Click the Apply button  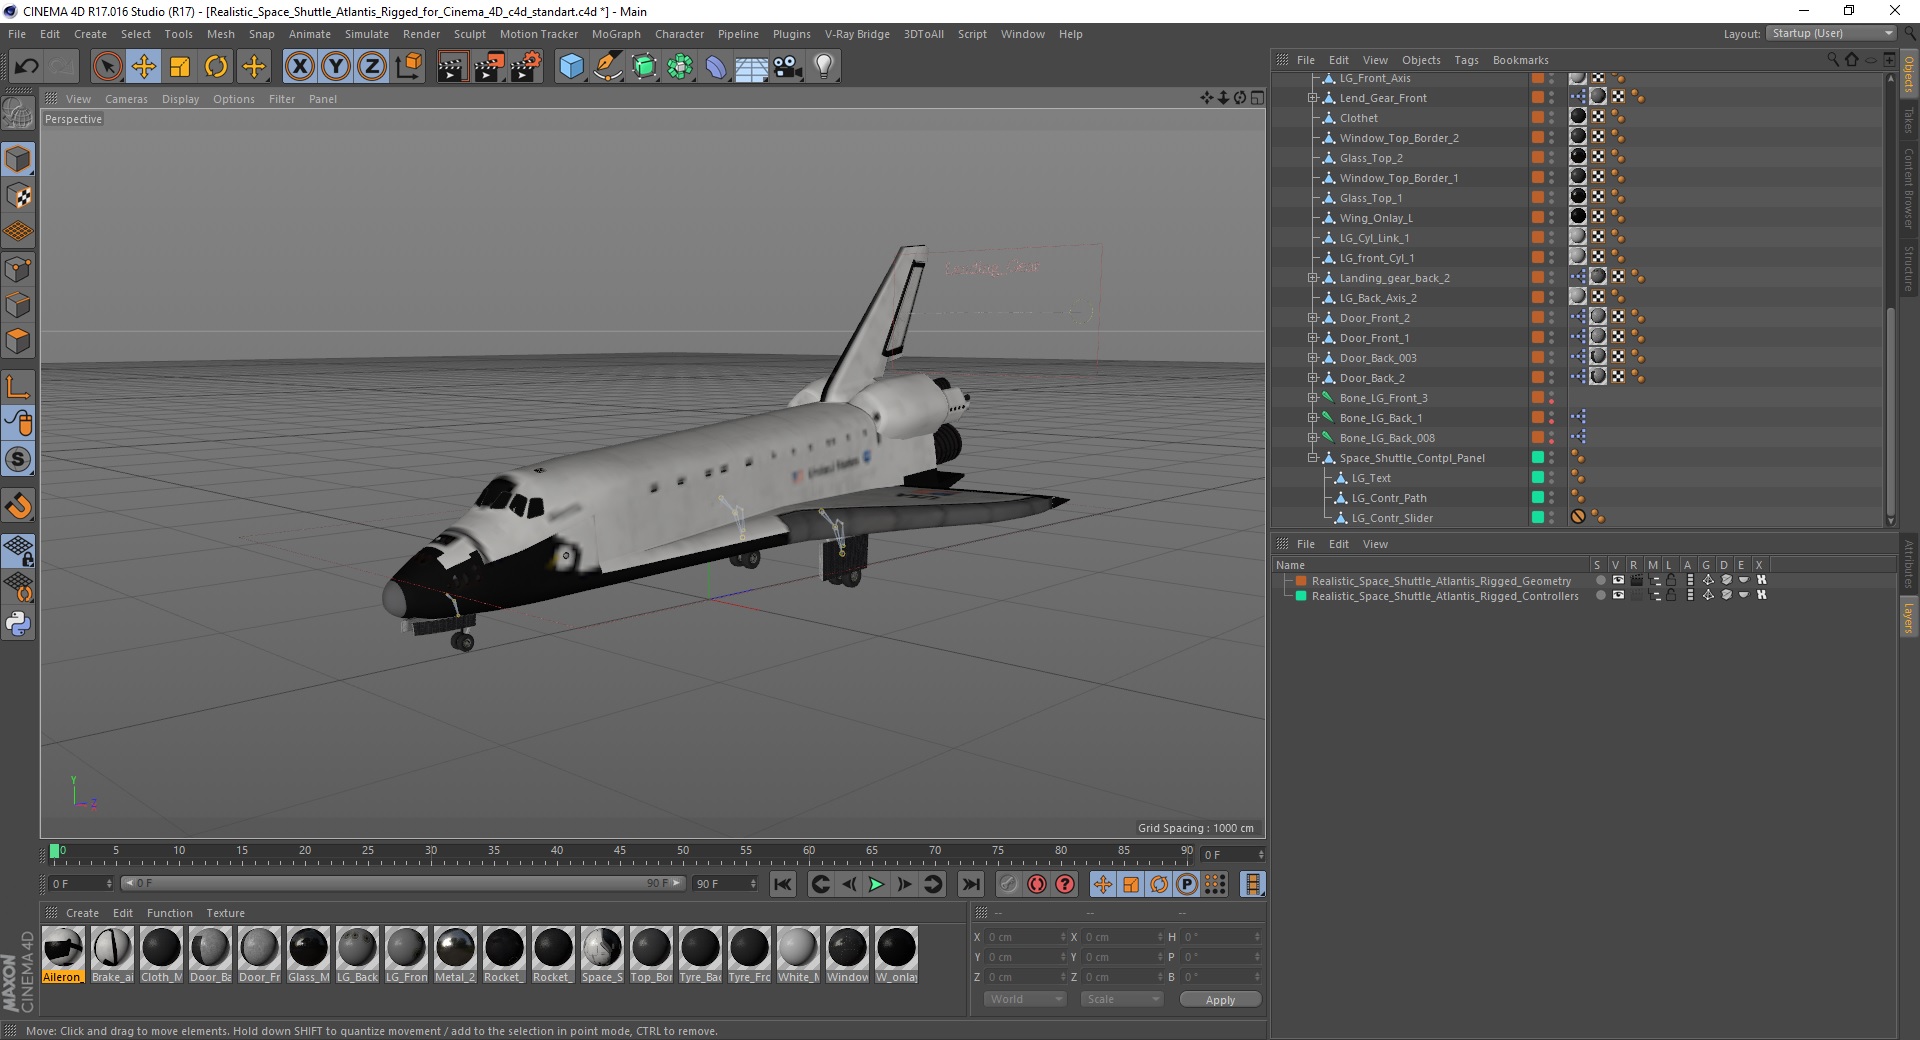[x=1220, y=999]
